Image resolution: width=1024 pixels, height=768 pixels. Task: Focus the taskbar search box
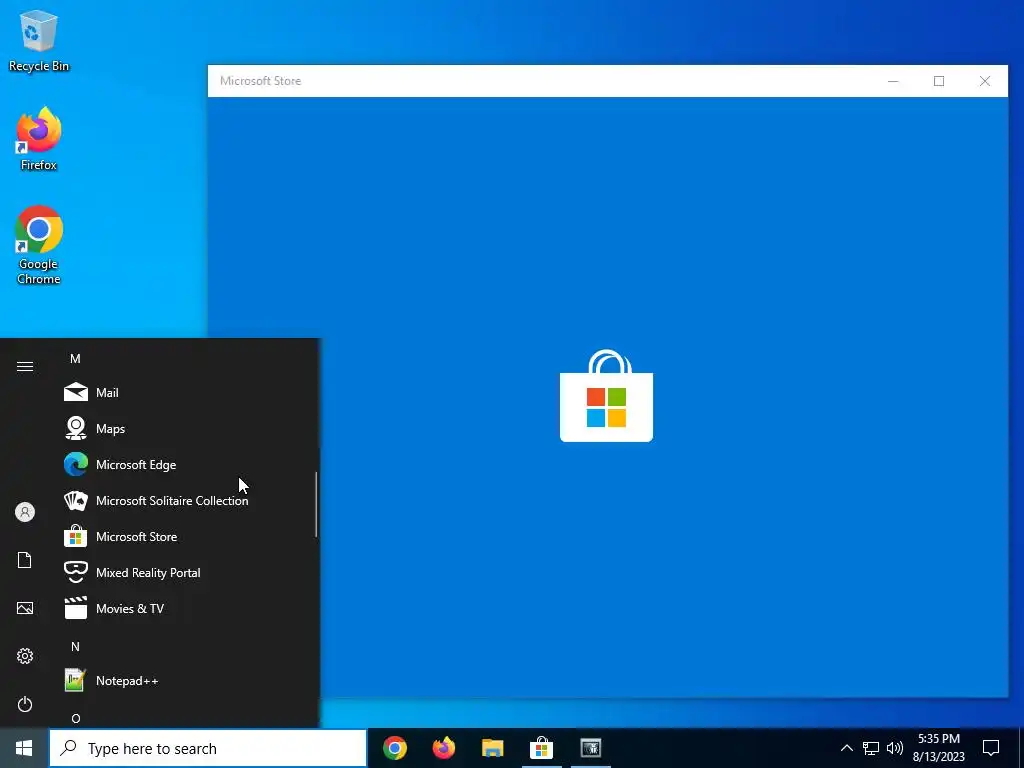[x=208, y=748]
